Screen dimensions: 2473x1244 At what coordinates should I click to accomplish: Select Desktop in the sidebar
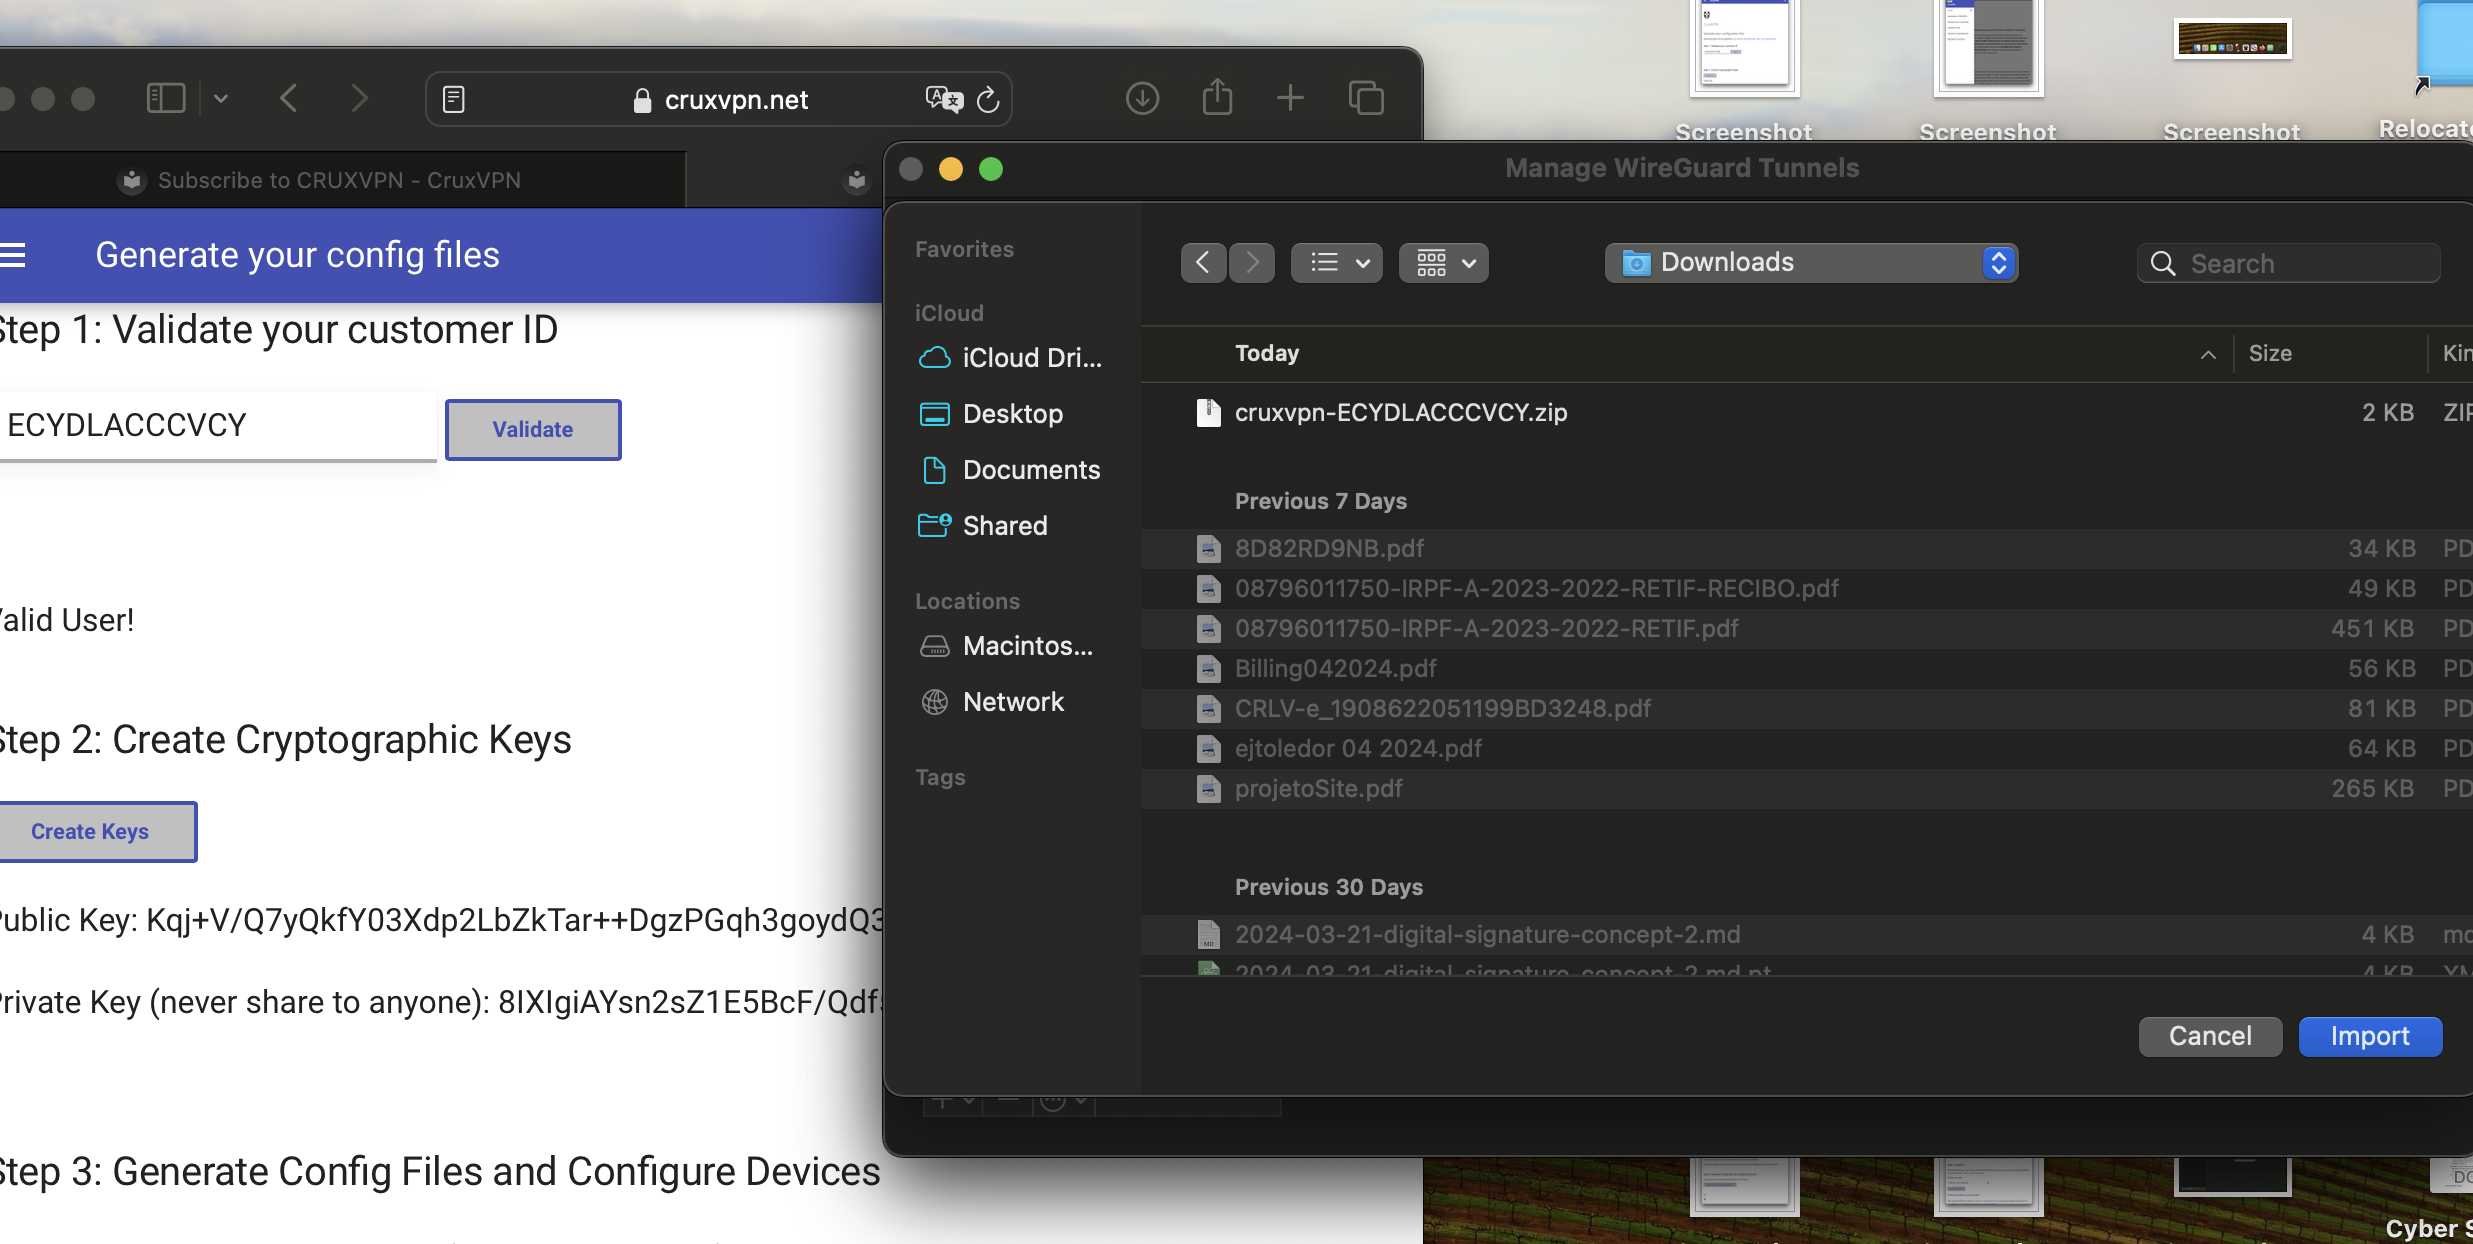click(x=1012, y=414)
